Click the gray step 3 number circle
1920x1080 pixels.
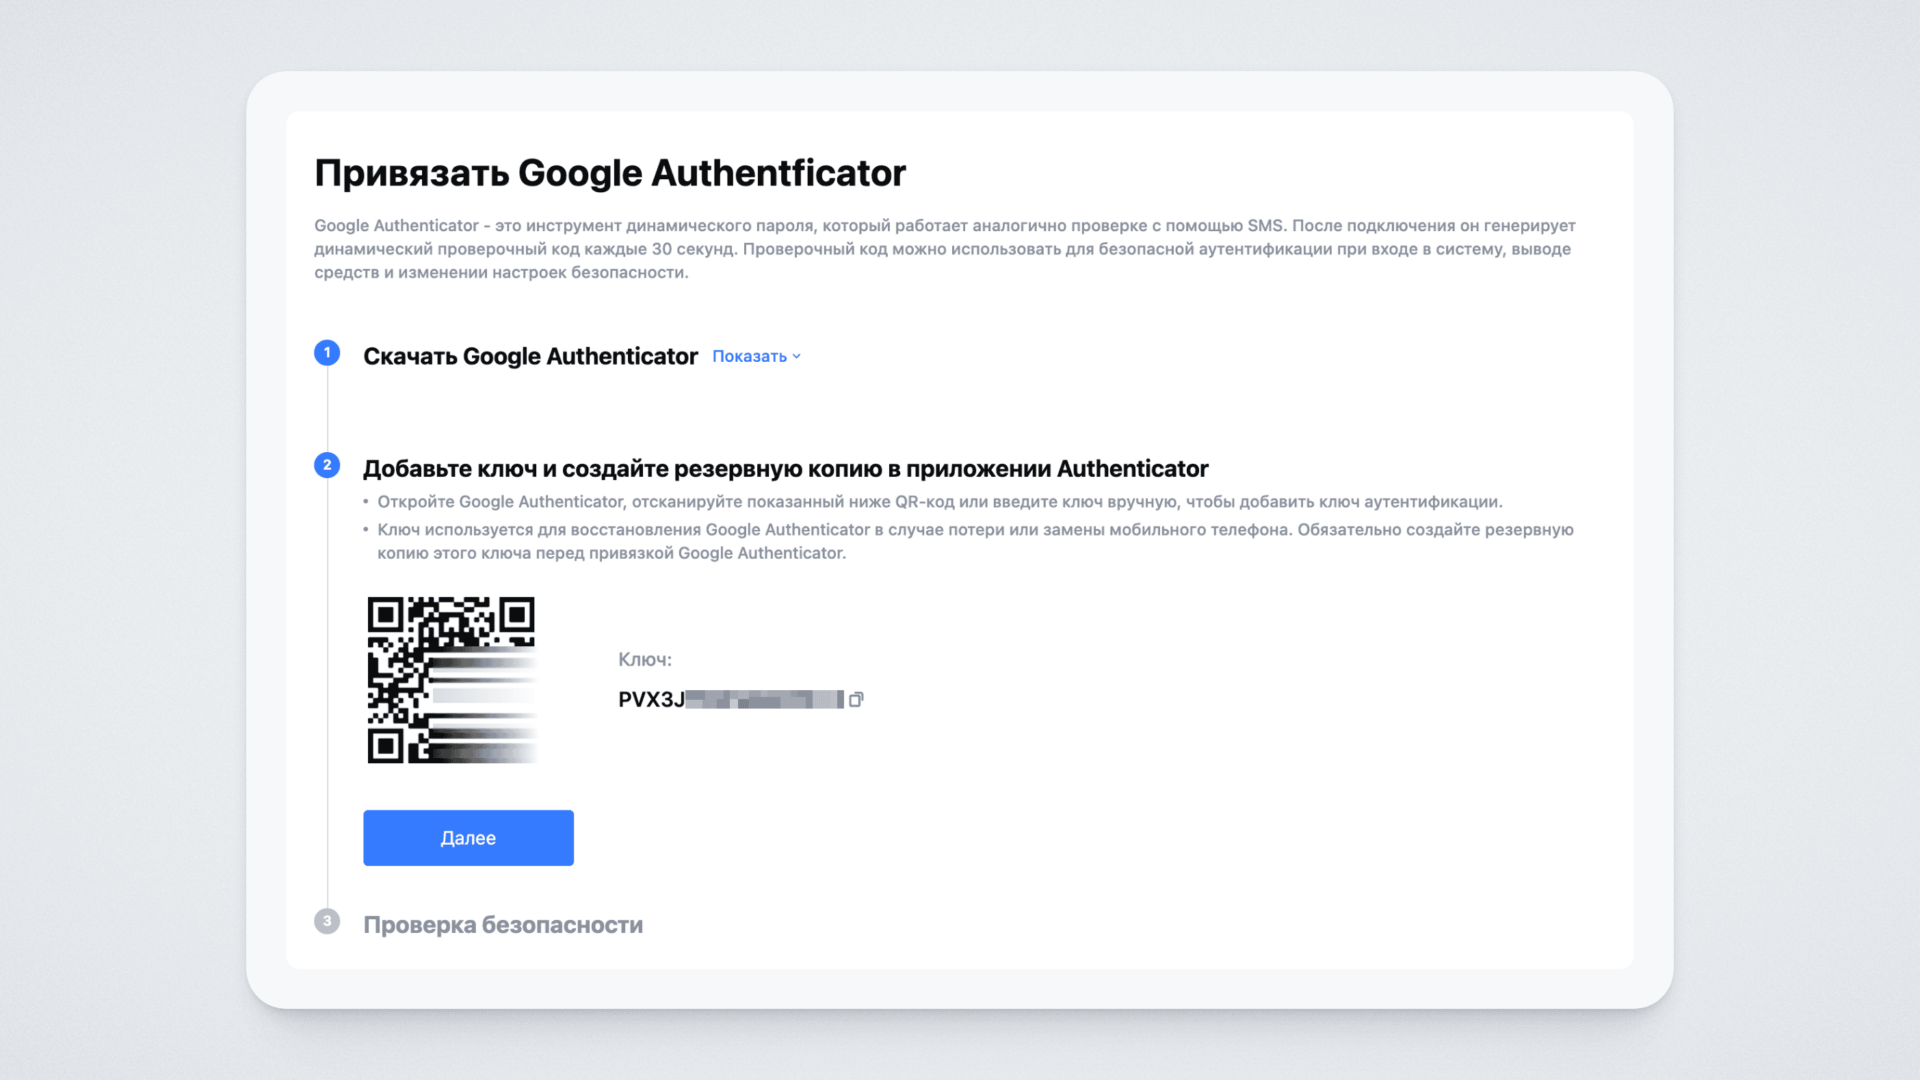[327, 921]
